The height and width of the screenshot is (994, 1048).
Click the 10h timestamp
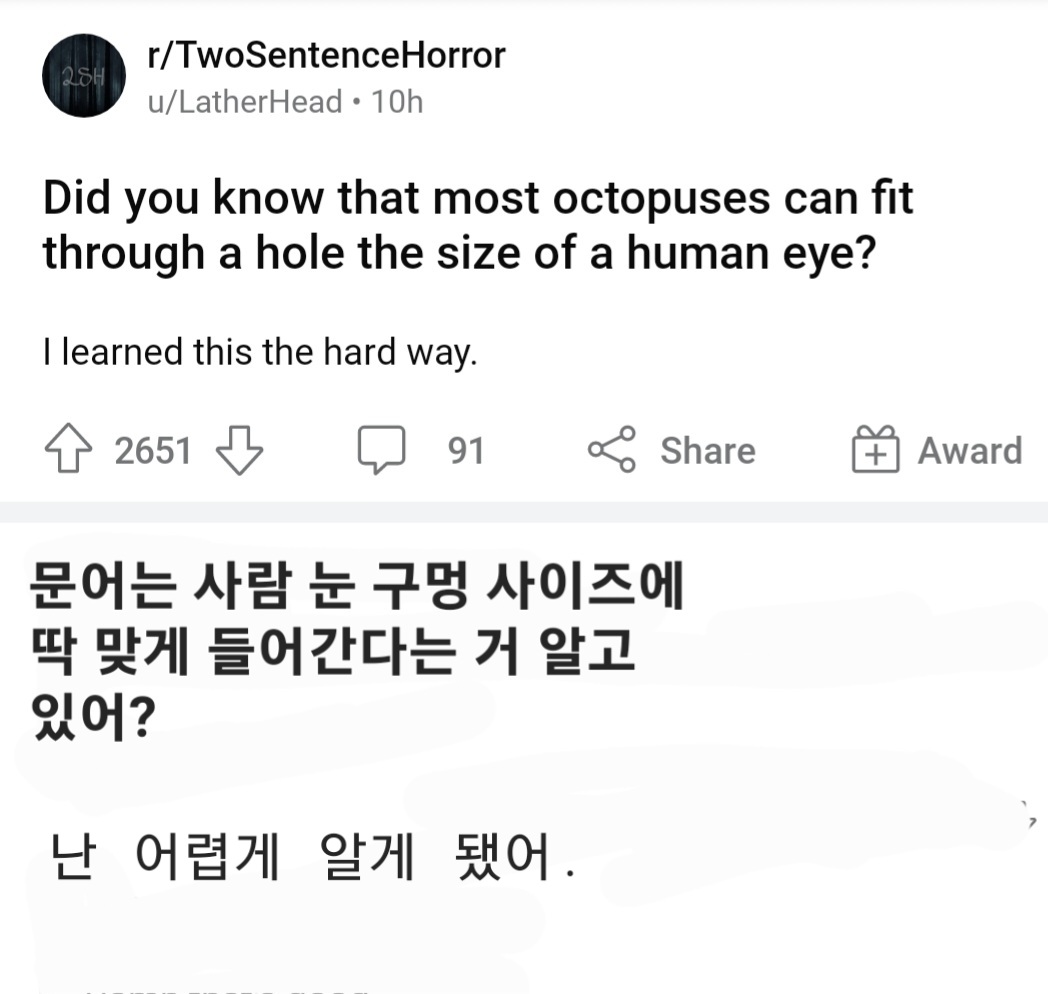(397, 102)
